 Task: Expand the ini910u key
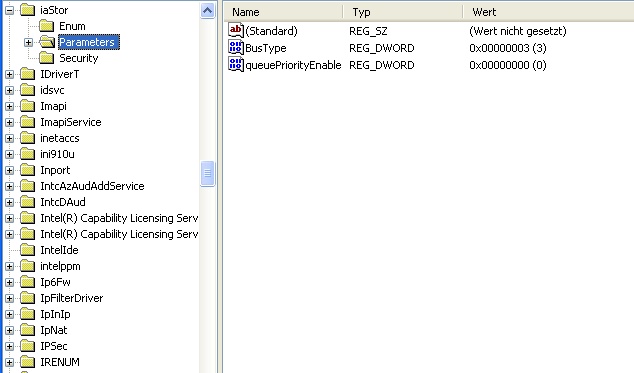tap(9, 155)
